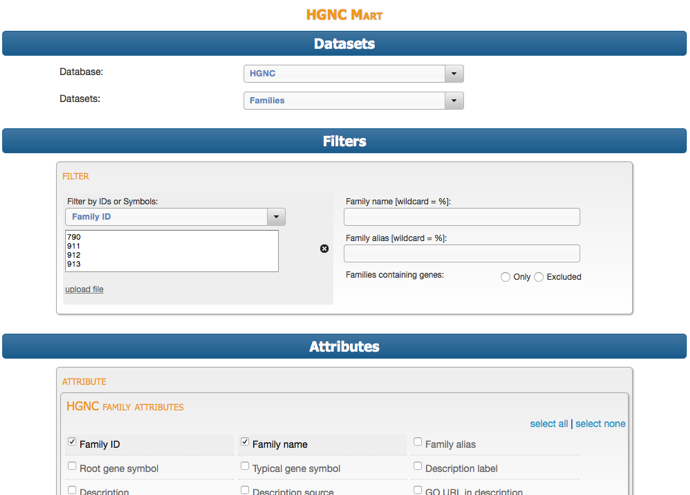Collapse the Attributes section header
Viewport: 690px width, 495px height.
[344, 346]
